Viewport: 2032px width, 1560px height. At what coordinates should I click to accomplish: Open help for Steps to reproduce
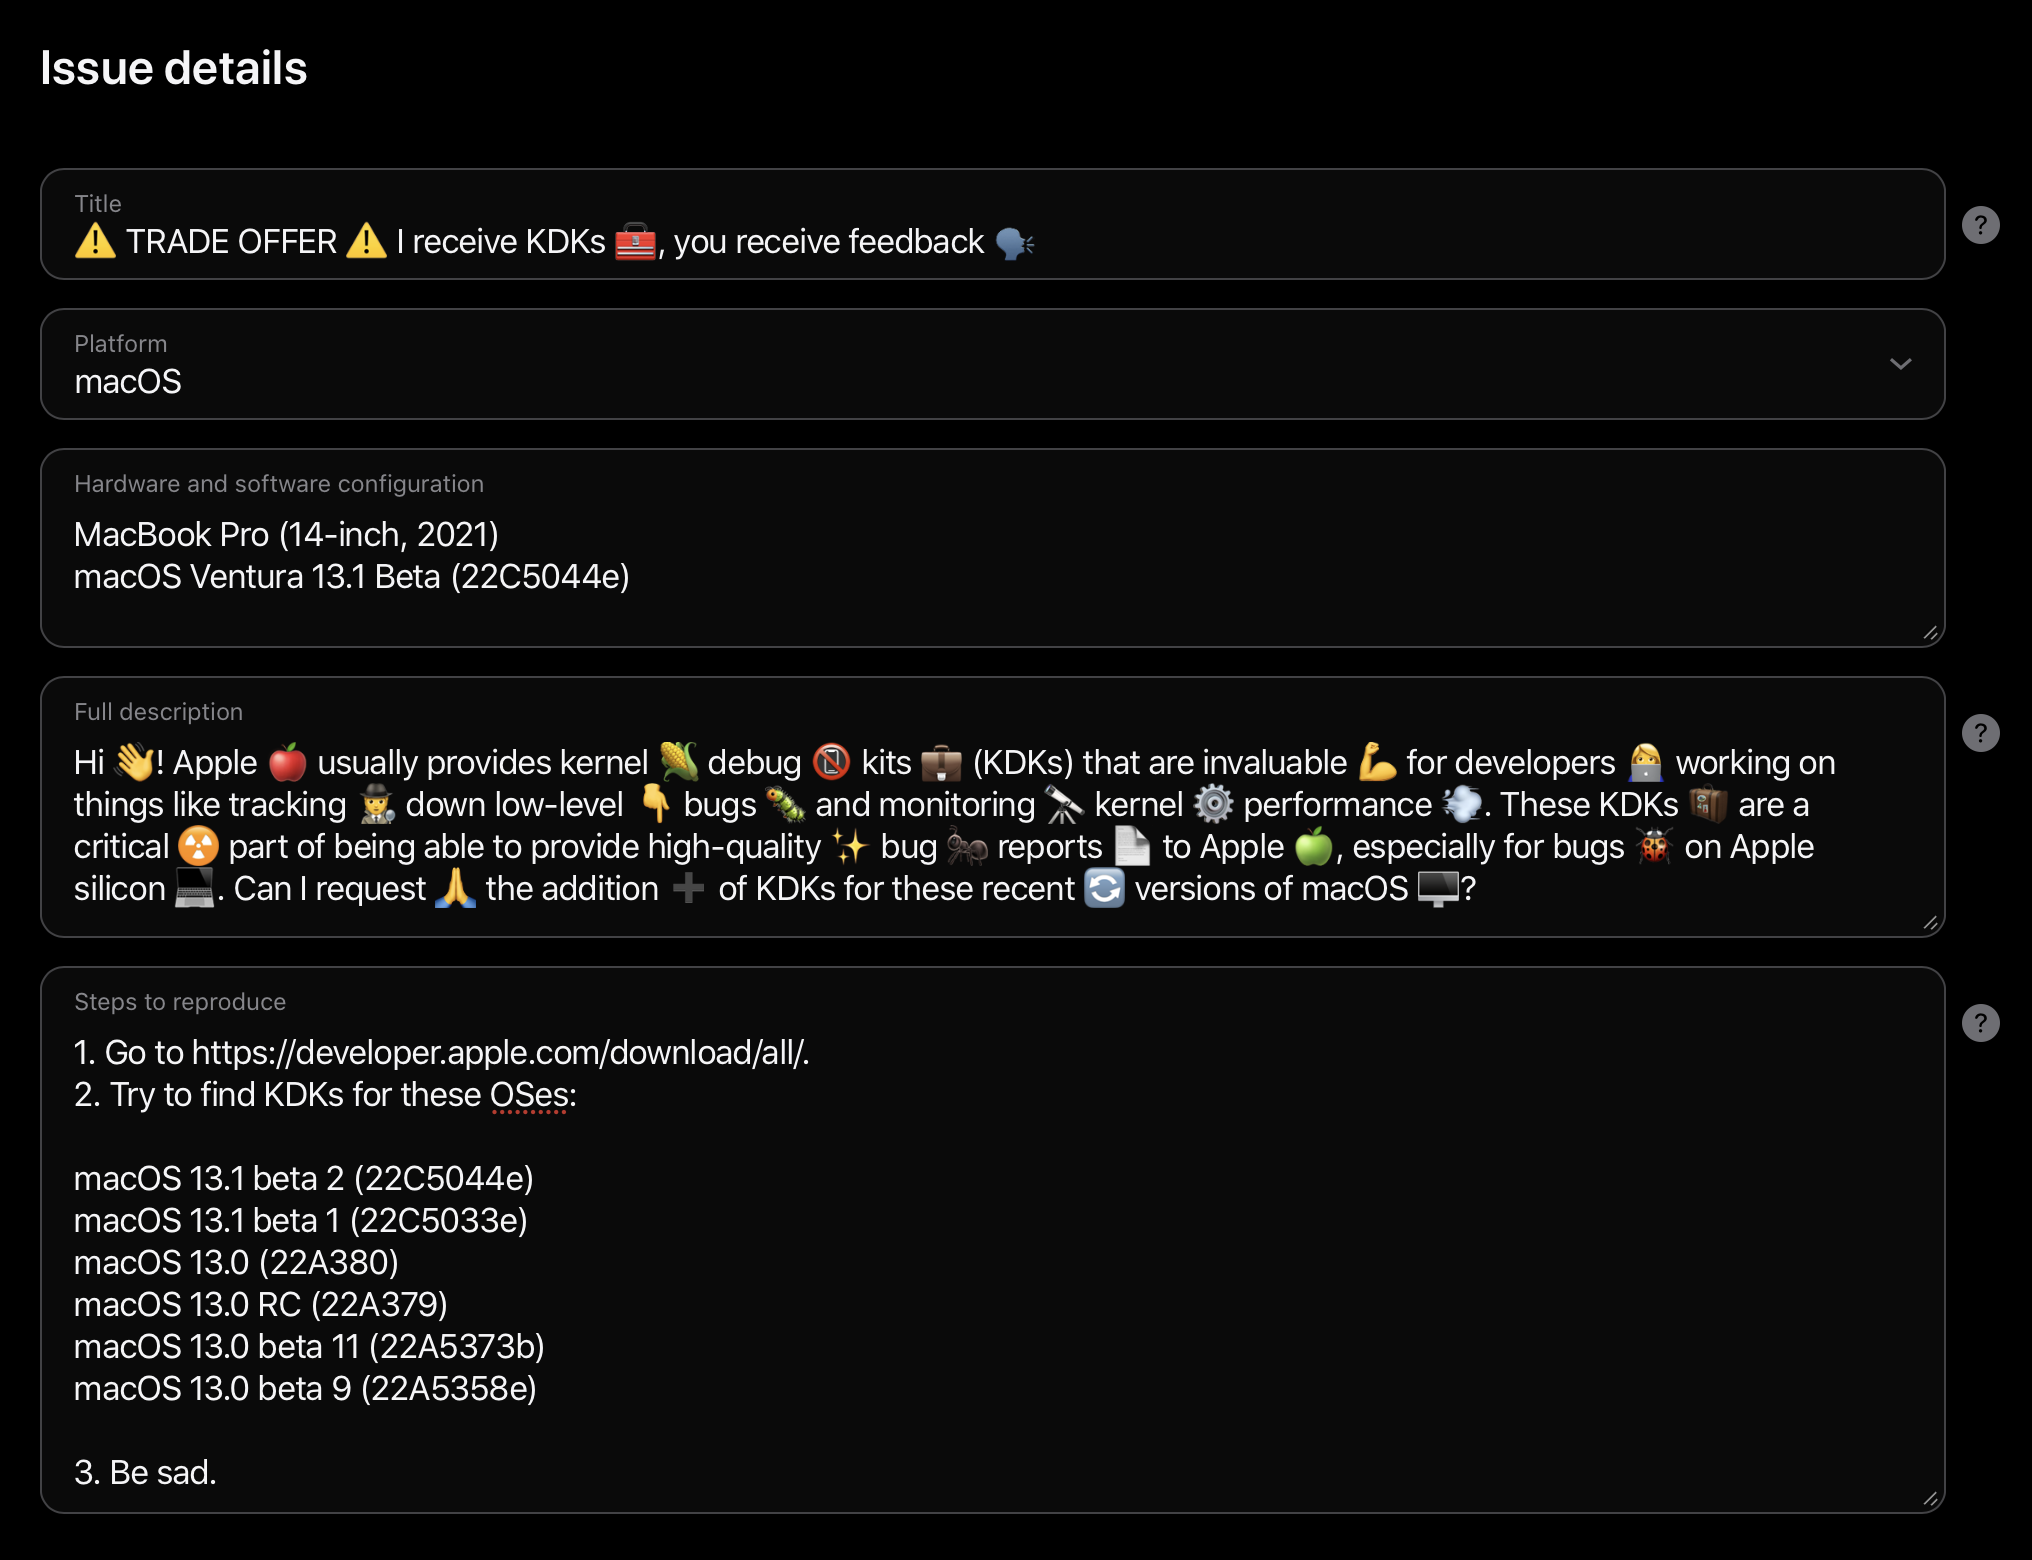1980,1023
